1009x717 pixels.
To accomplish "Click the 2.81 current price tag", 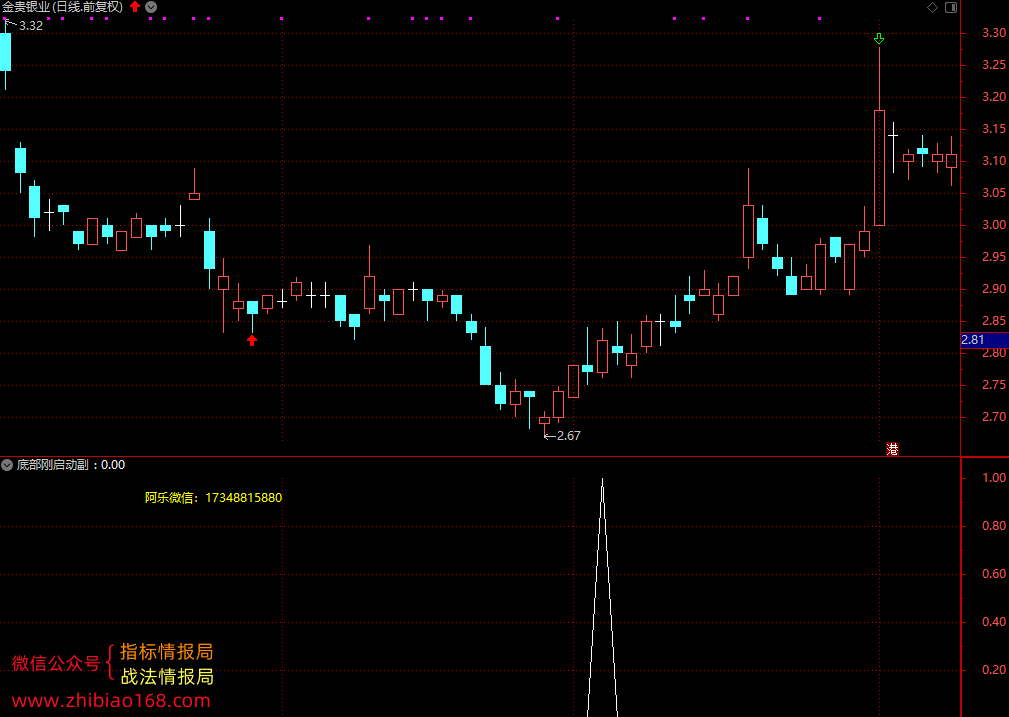I will point(984,340).
